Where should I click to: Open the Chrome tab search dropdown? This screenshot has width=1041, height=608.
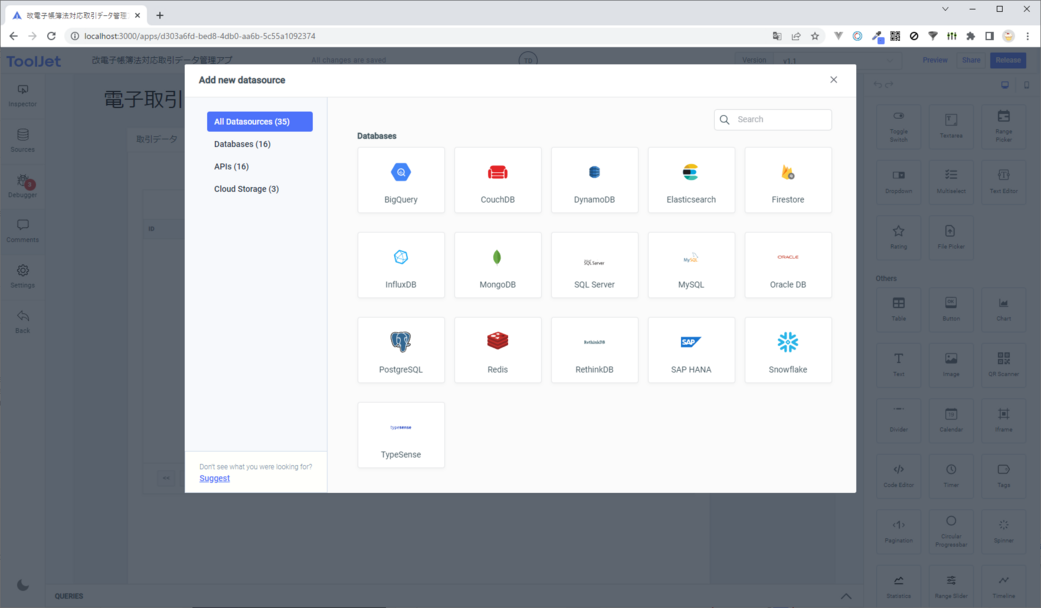tap(945, 9)
